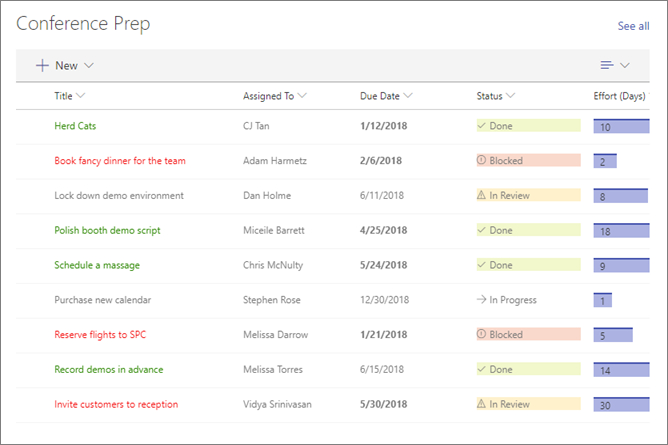Viewport: 668px width, 445px height.
Task: Click In Review warning icon for demo environment
Action: [482, 196]
